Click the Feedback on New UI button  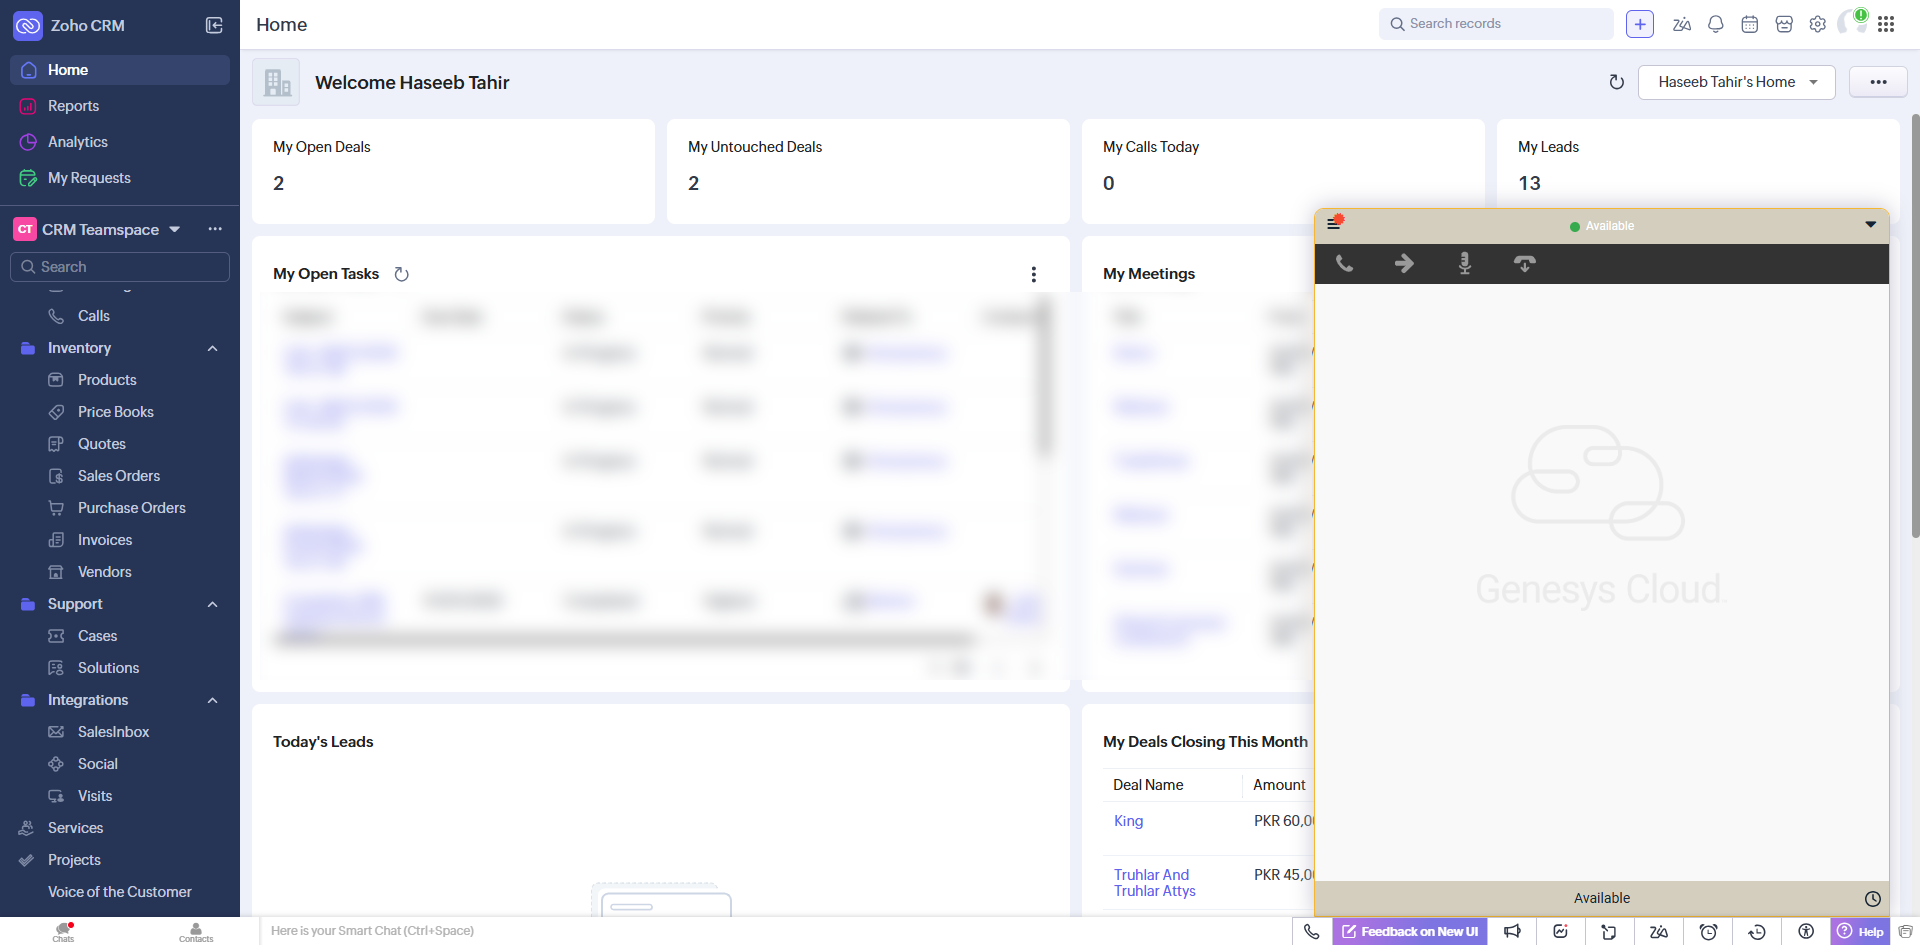pos(1410,931)
